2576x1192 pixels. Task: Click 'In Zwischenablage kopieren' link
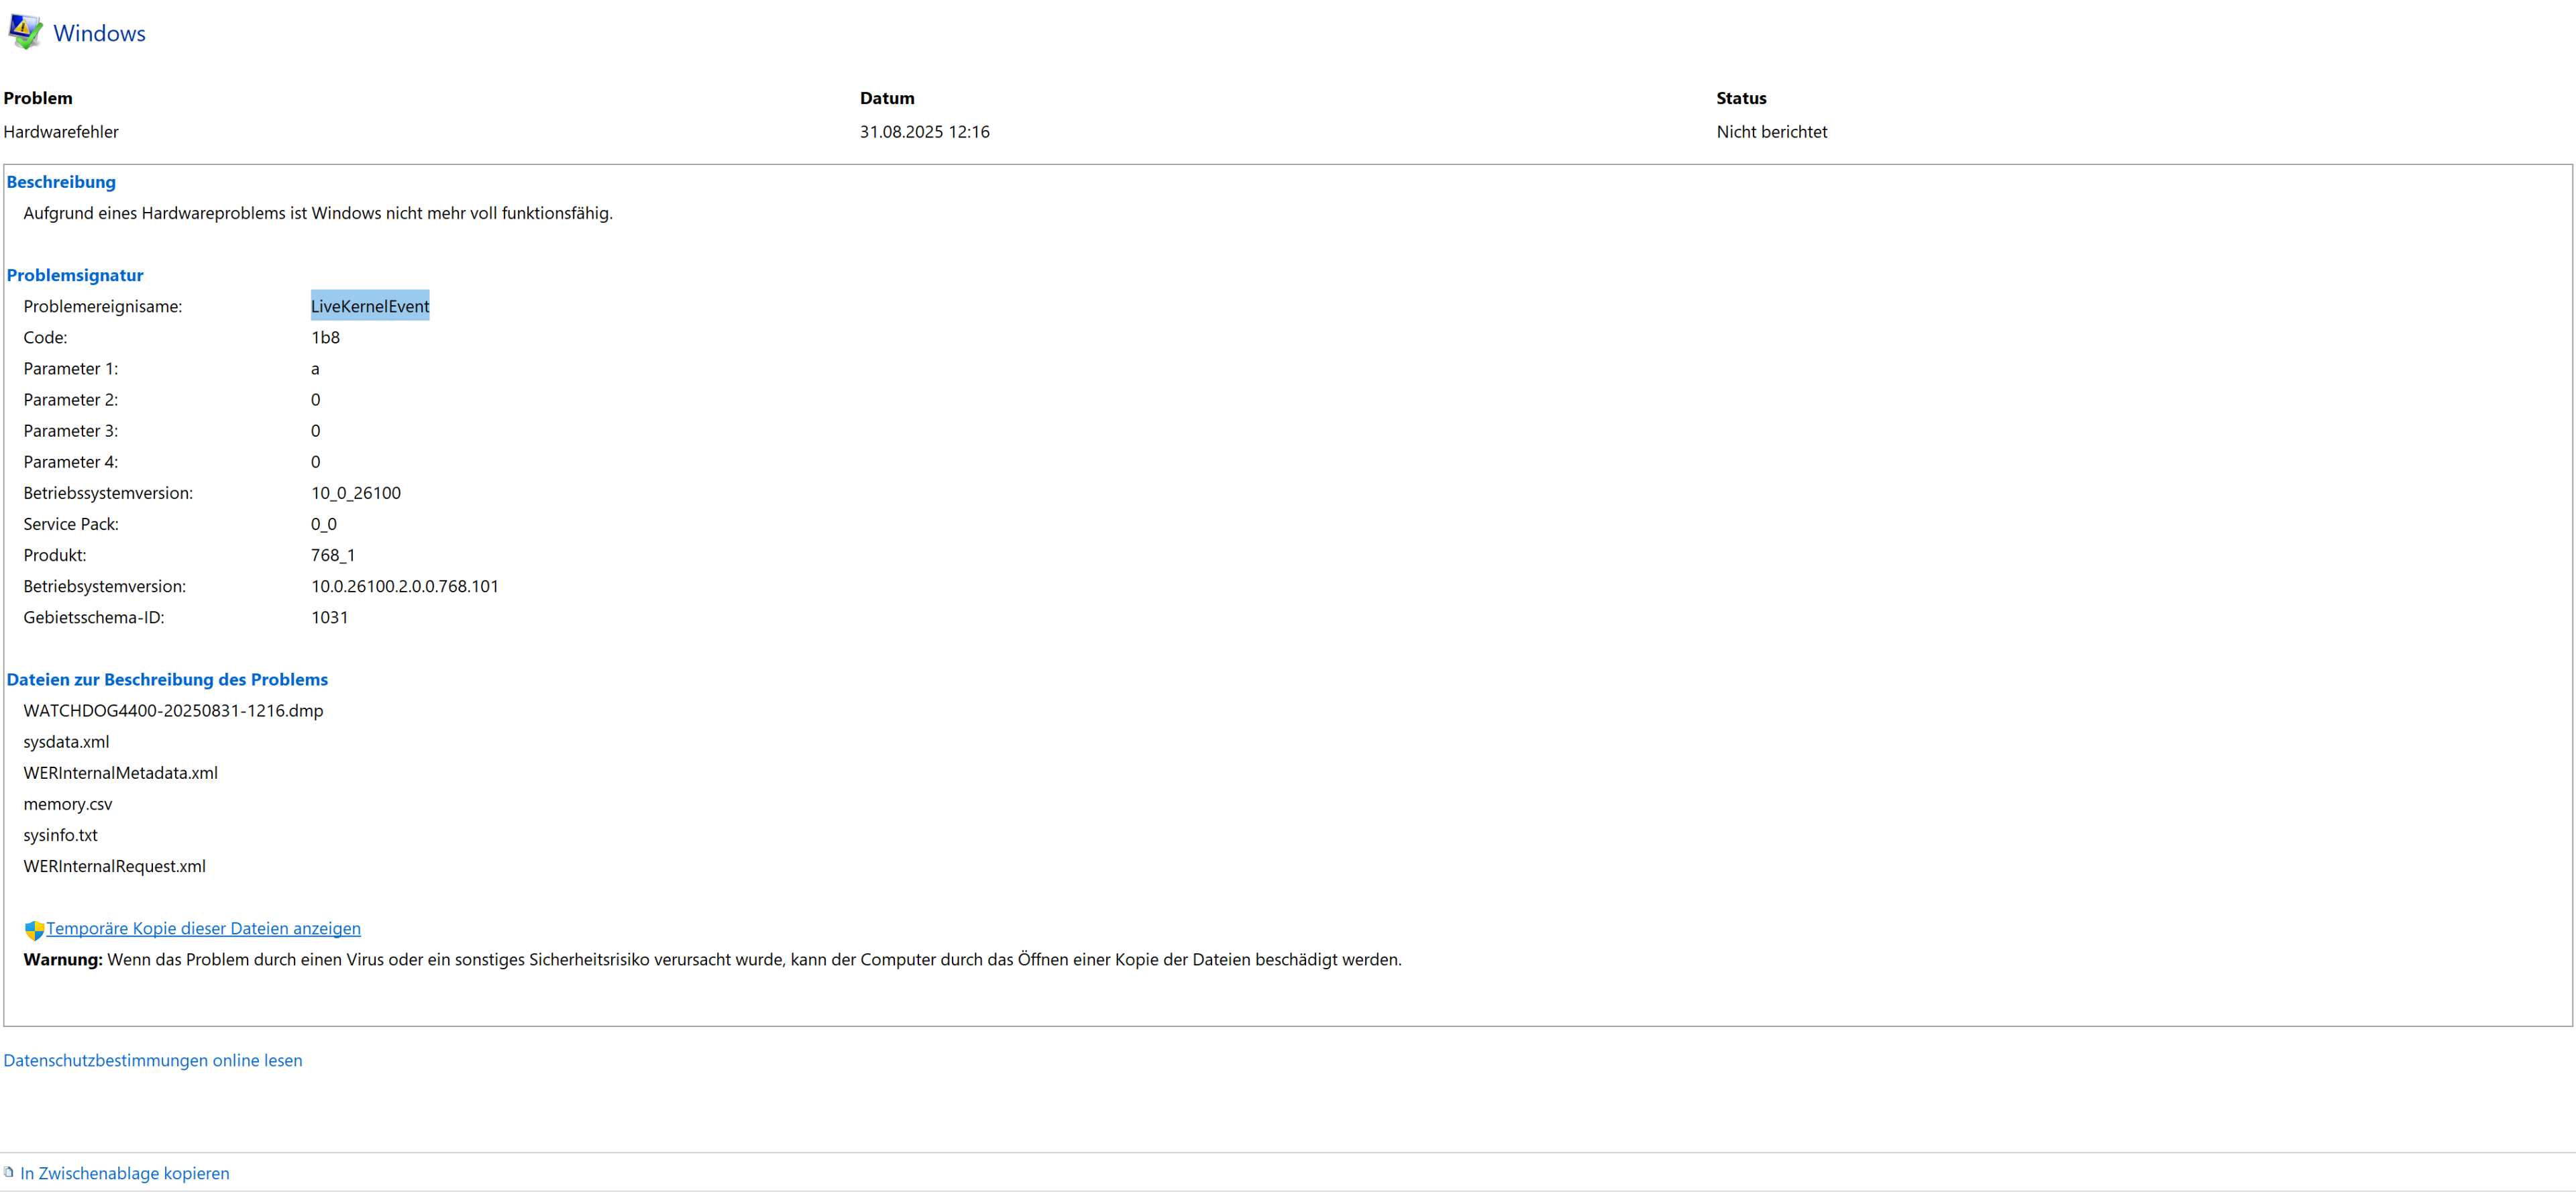[124, 1173]
